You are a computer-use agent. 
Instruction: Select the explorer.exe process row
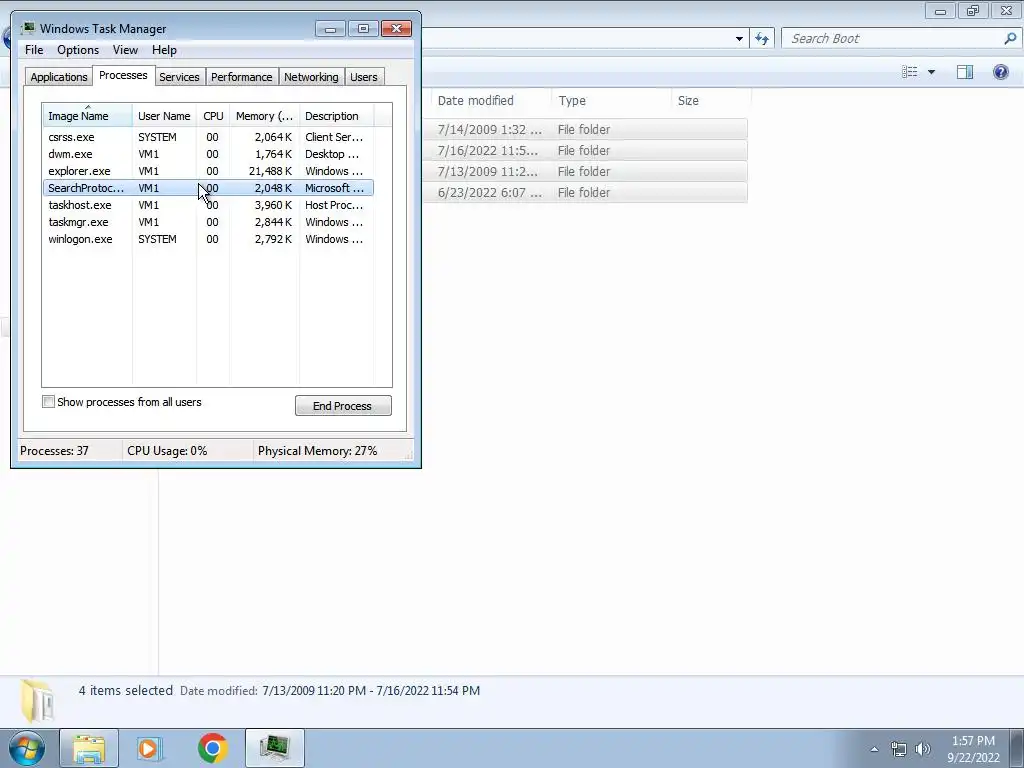208,171
